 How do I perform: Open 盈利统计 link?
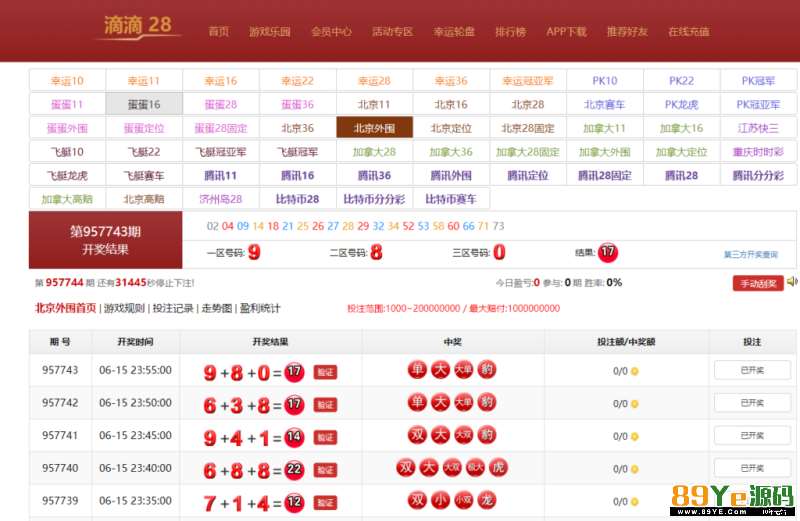pos(260,308)
